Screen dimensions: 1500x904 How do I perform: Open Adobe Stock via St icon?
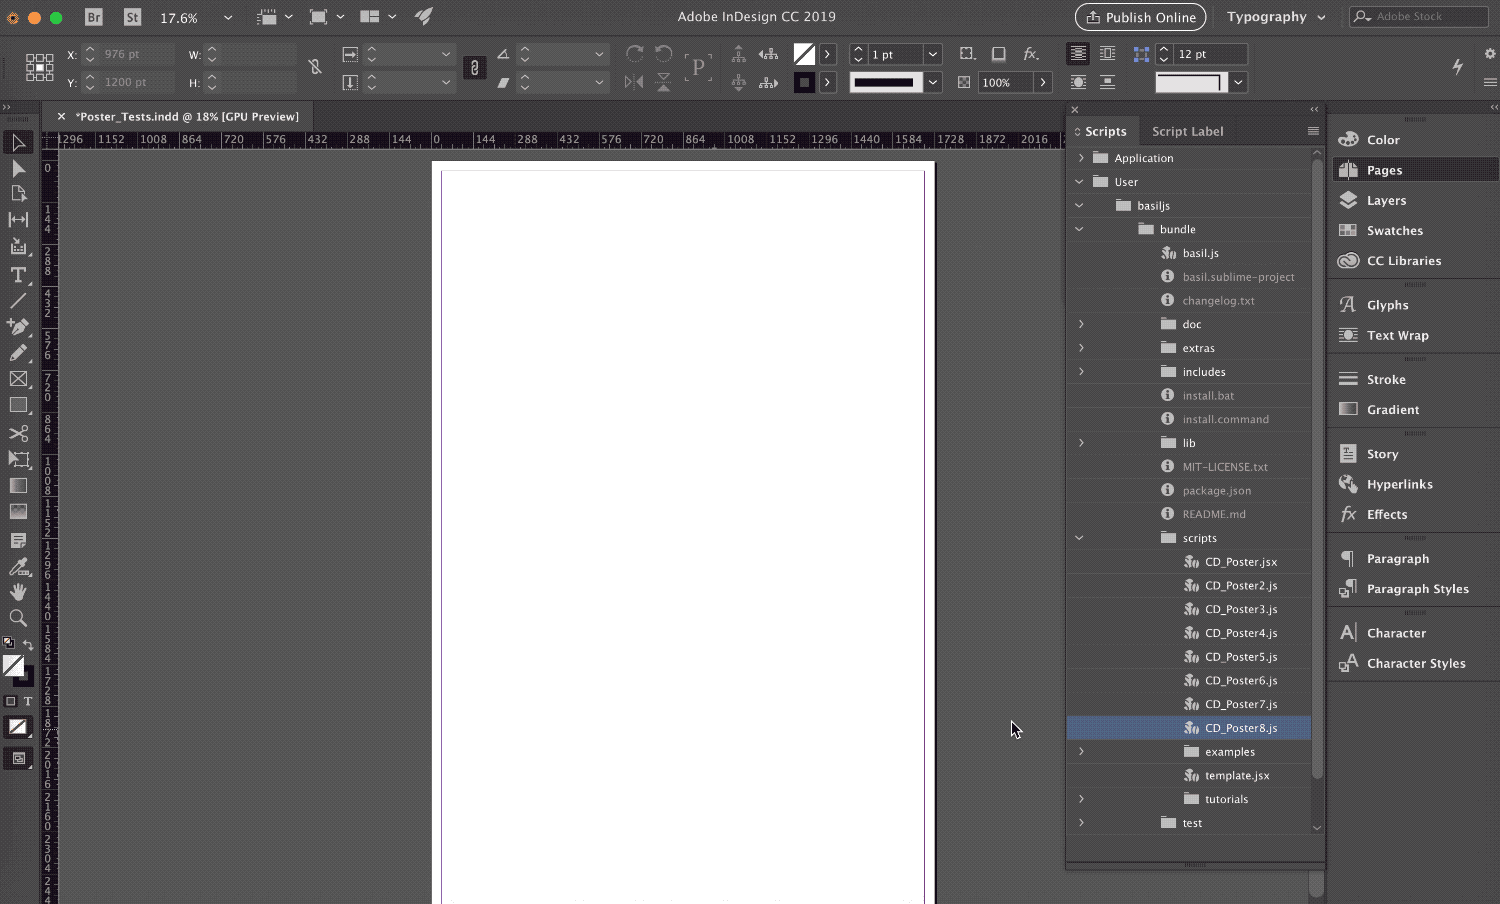(x=132, y=17)
